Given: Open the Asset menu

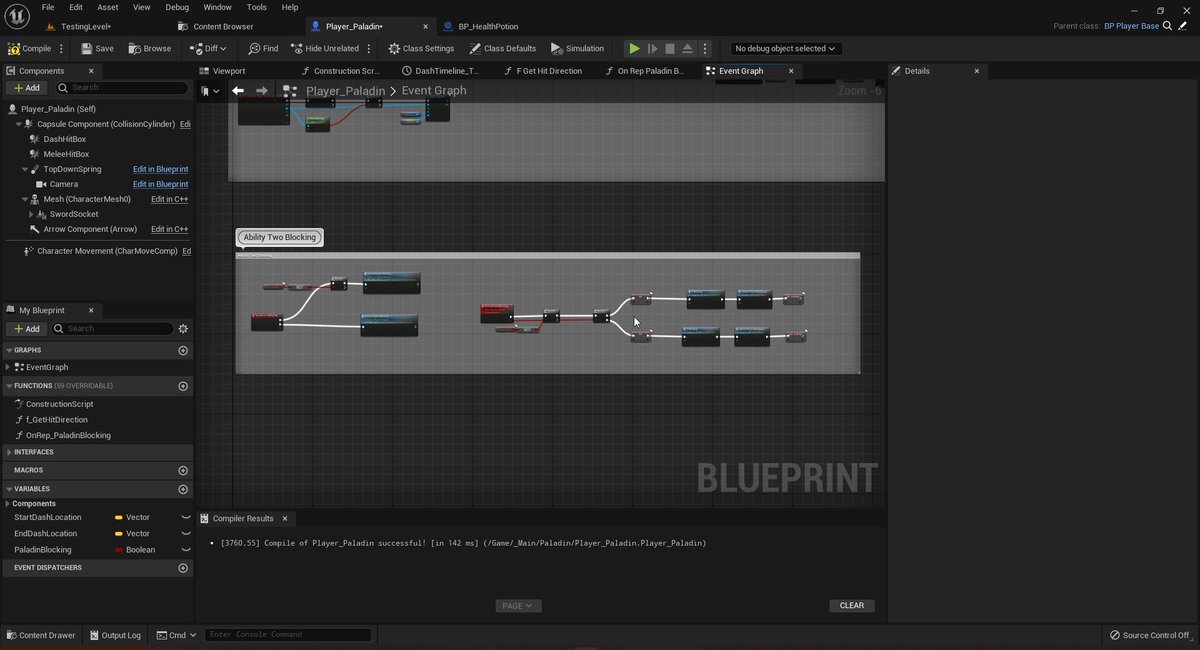Looking at the screenshot, I should 108,7.
